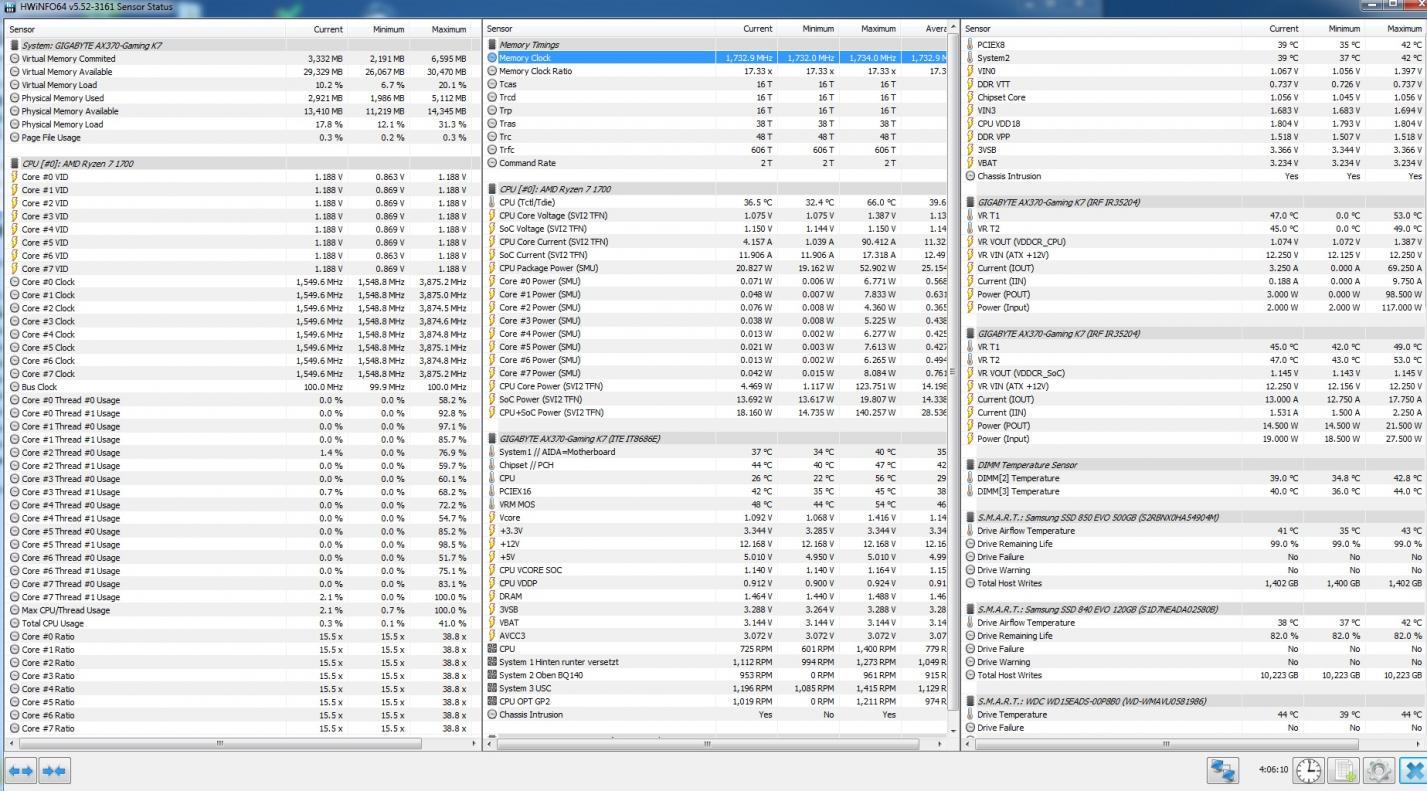The width and height of the screenshot is (1427, 791).
Task: Click the thermometer icon of CPU (Tctl/Tdie)
Action: pos(491,202)
